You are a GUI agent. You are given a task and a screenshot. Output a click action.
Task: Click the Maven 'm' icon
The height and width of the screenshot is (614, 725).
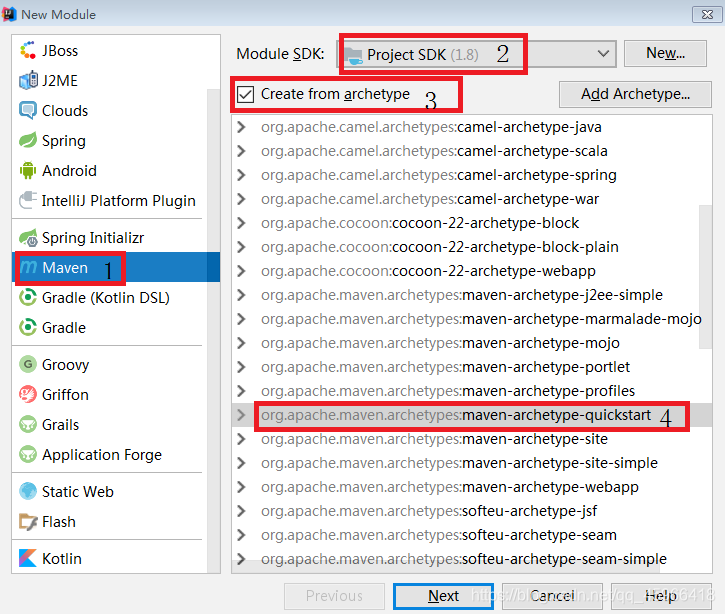click(29, 267)
